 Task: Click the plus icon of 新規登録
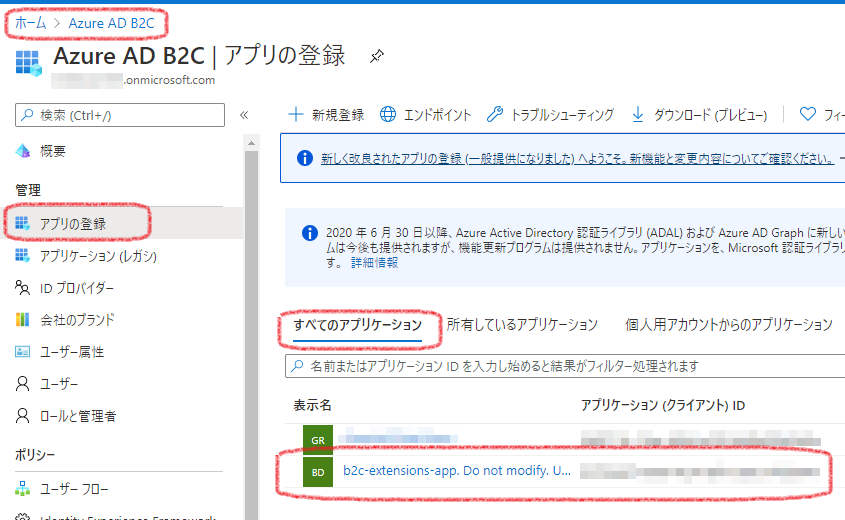coord(296,114)
